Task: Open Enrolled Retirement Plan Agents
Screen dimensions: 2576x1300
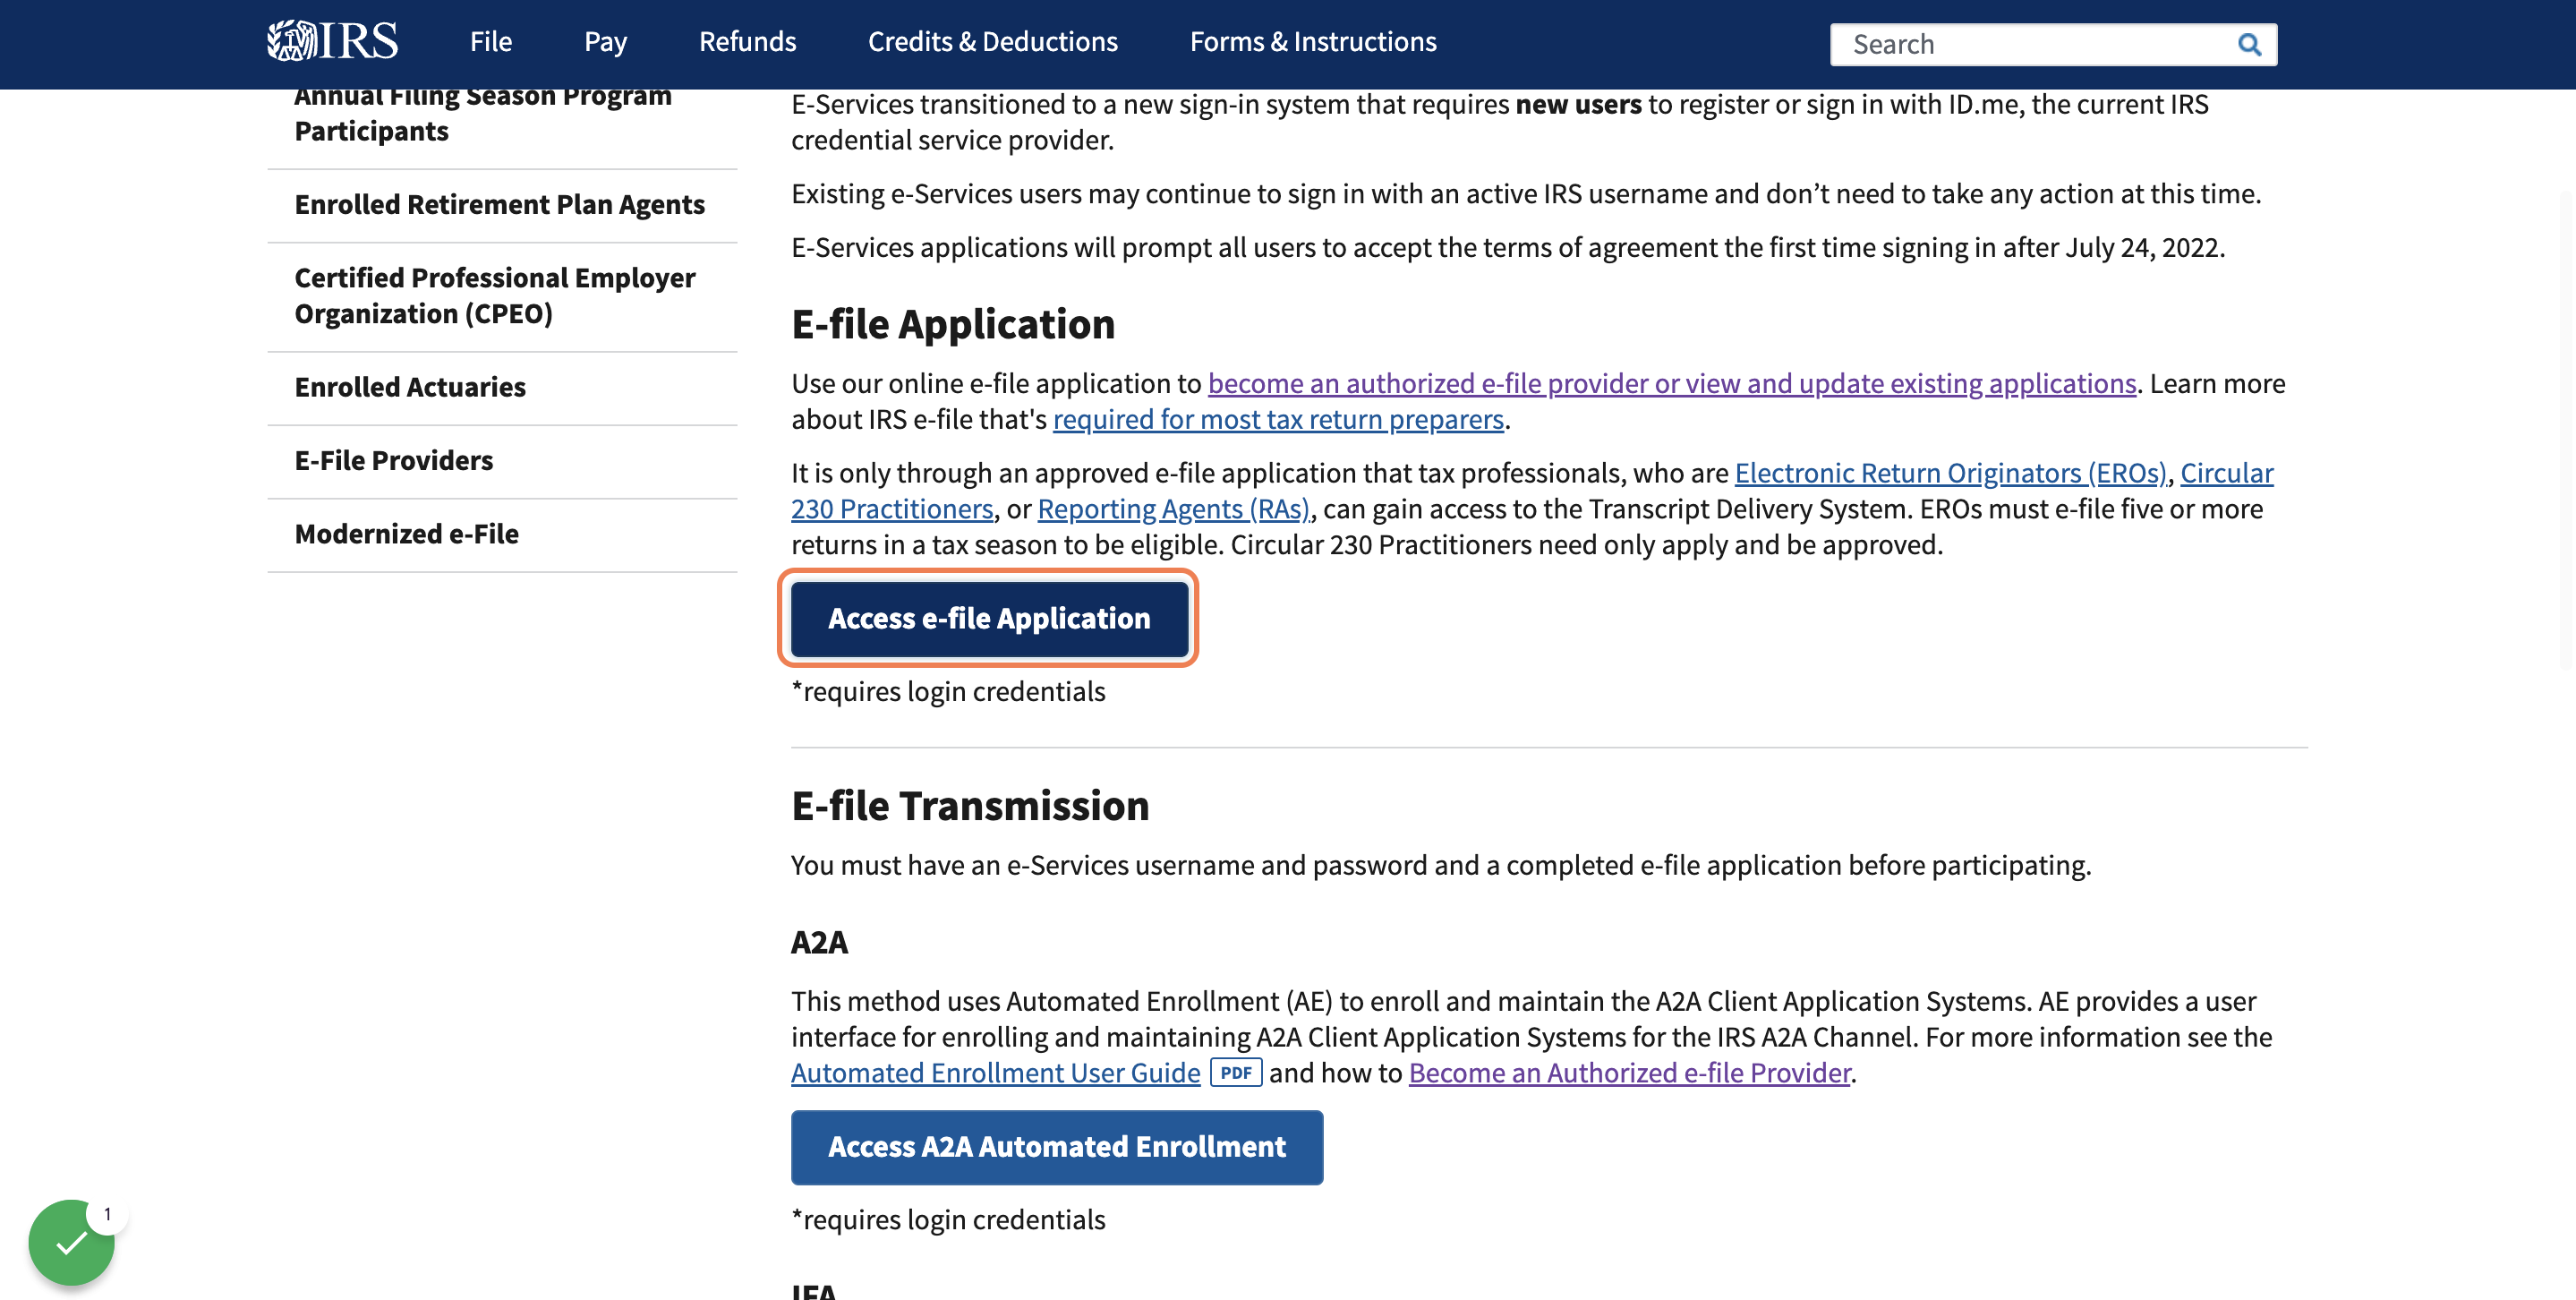Action: 499,204
